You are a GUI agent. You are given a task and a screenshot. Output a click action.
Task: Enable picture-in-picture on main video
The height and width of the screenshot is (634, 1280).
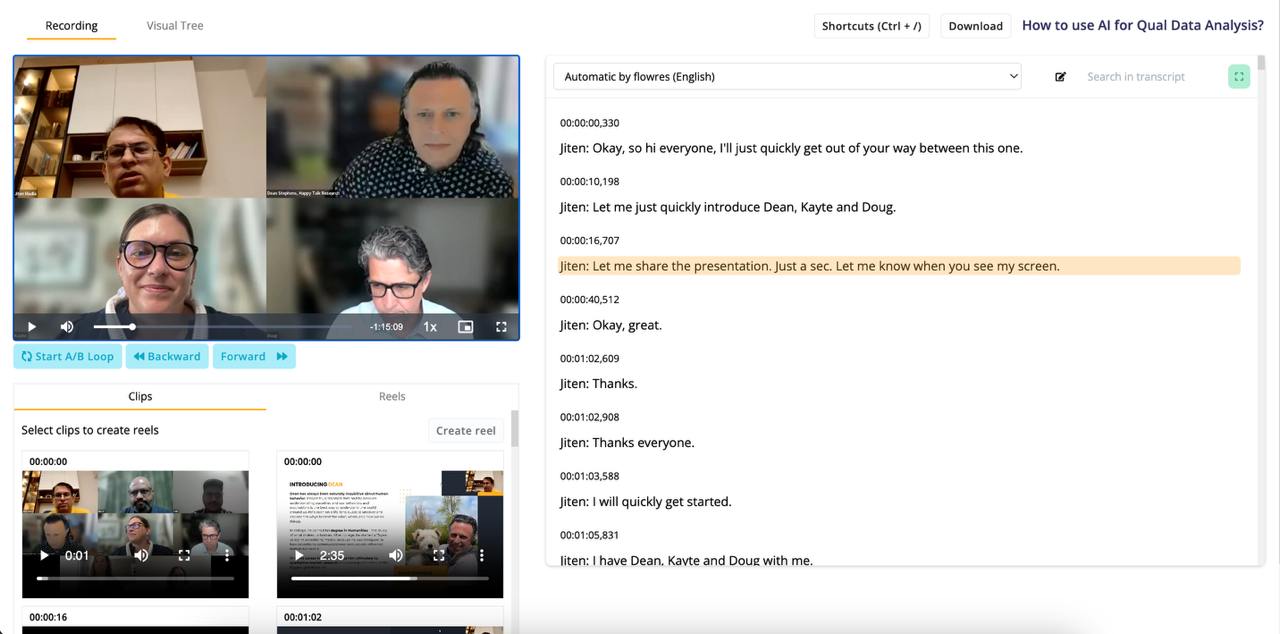click(465, 327)
